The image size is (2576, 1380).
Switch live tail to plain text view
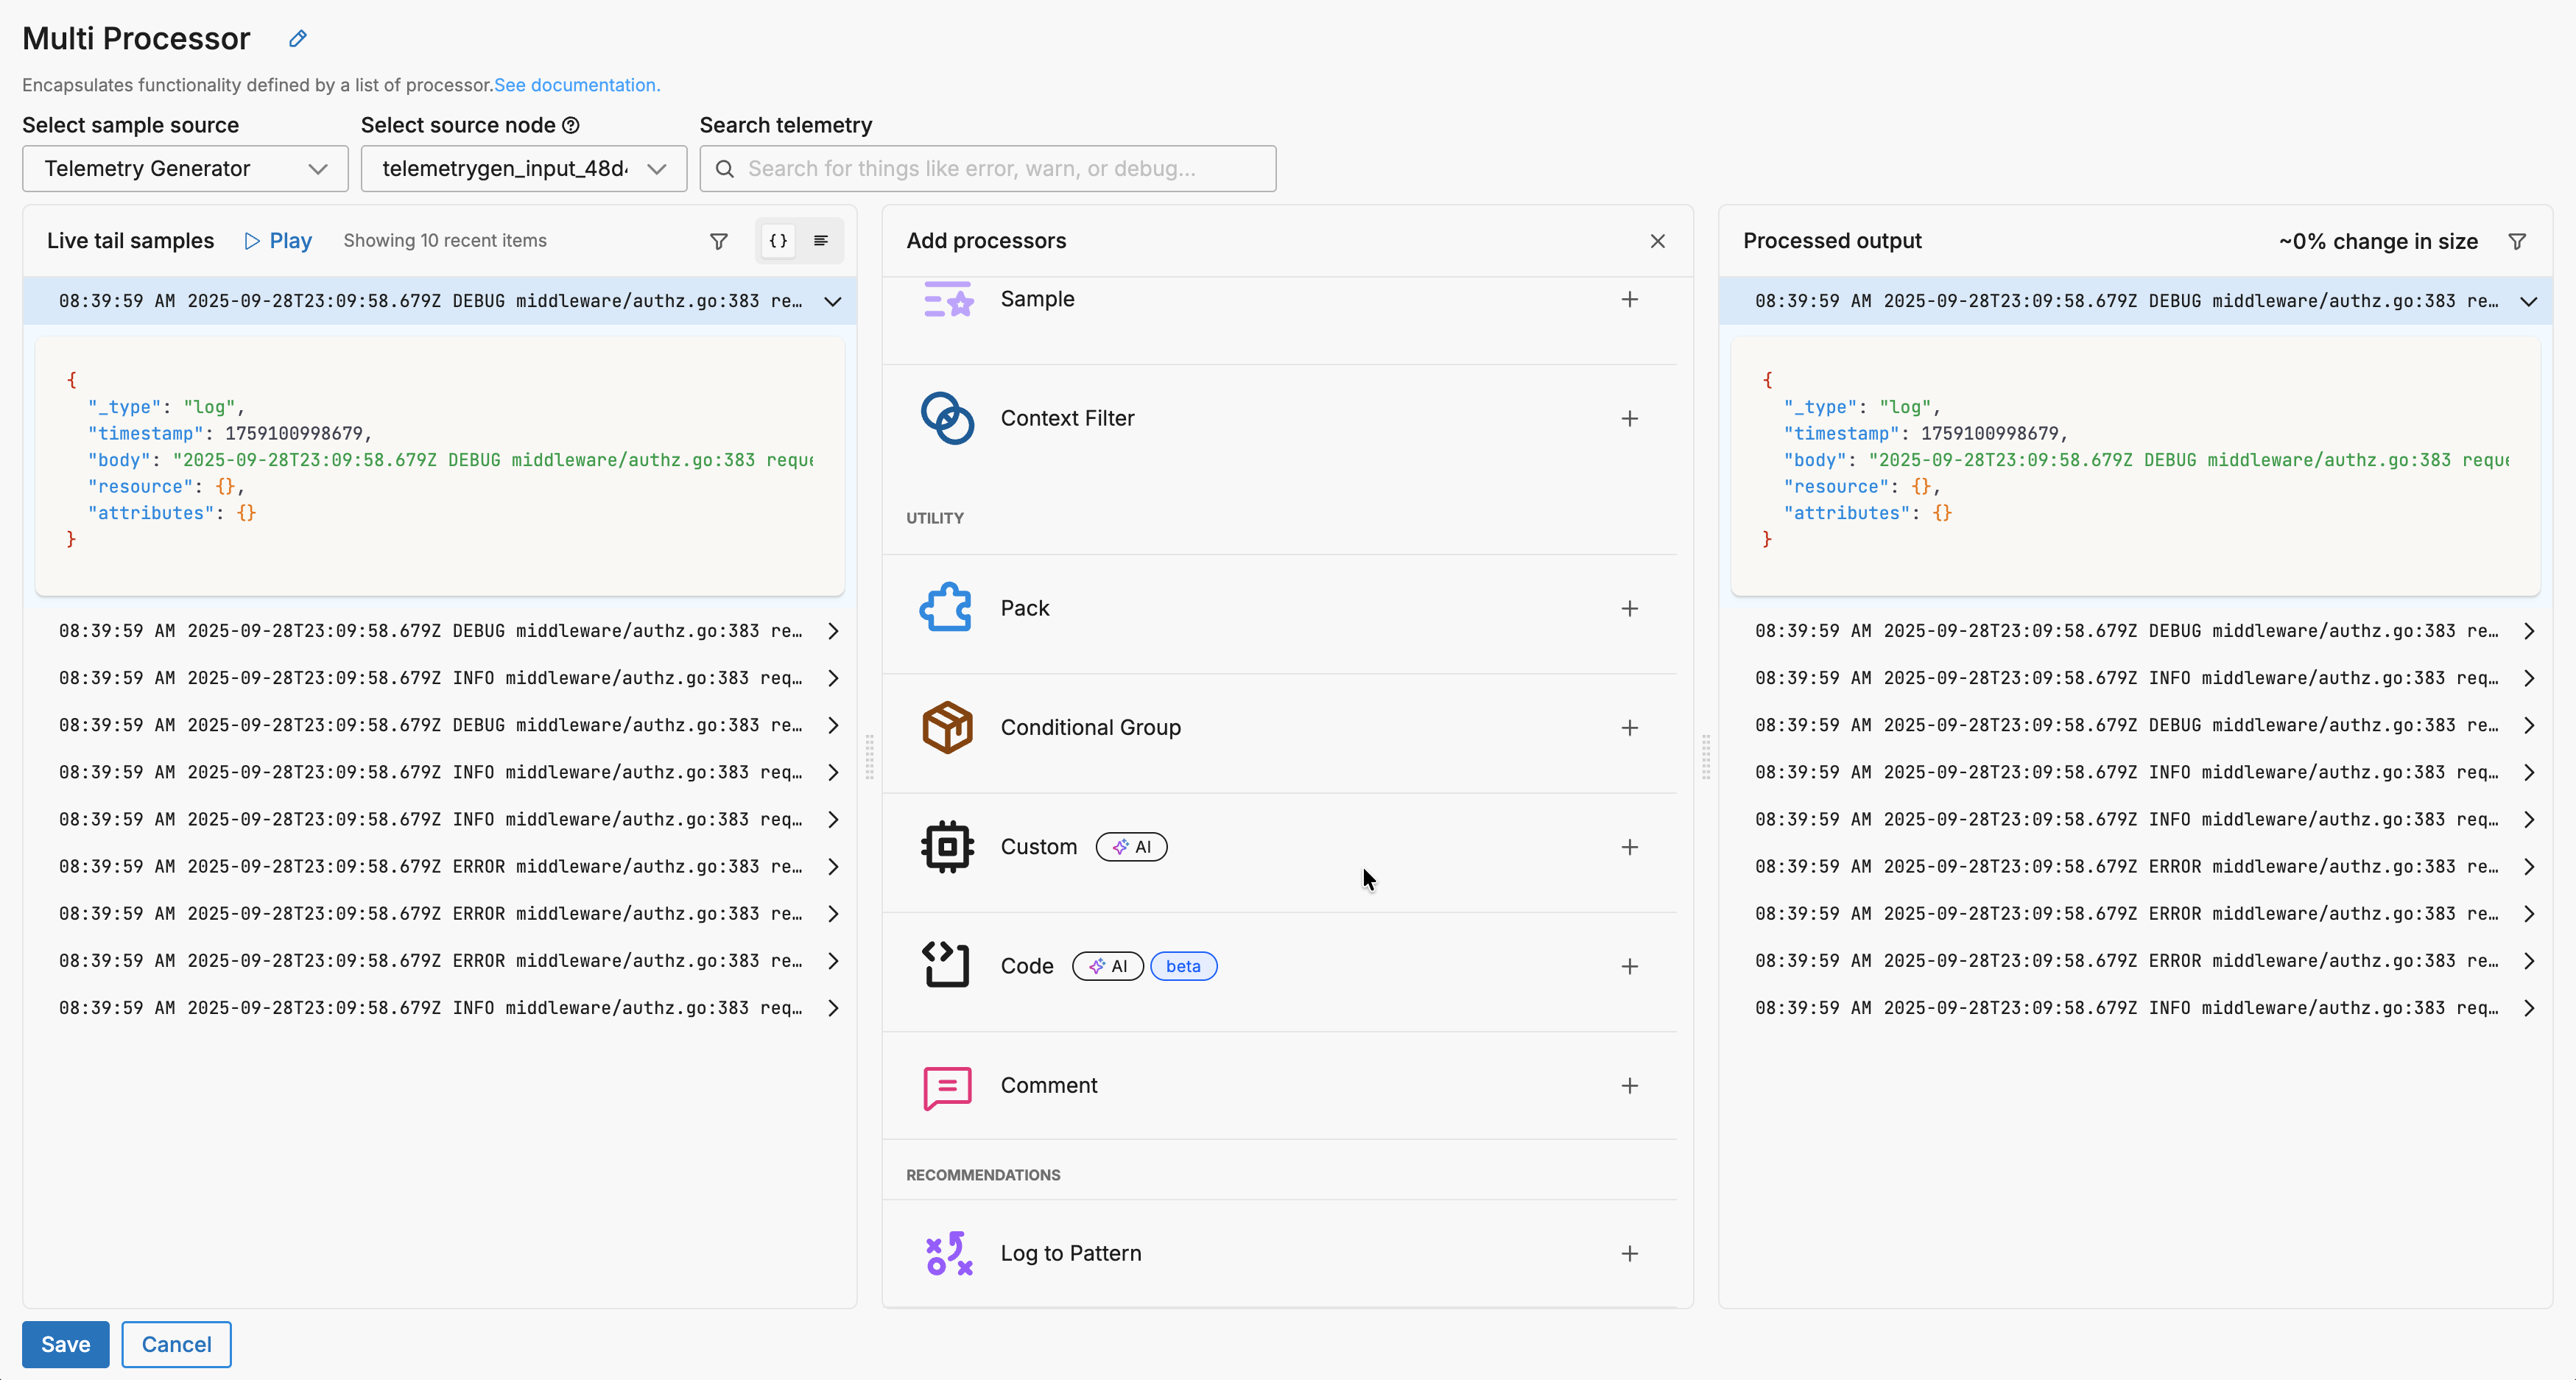821,241
